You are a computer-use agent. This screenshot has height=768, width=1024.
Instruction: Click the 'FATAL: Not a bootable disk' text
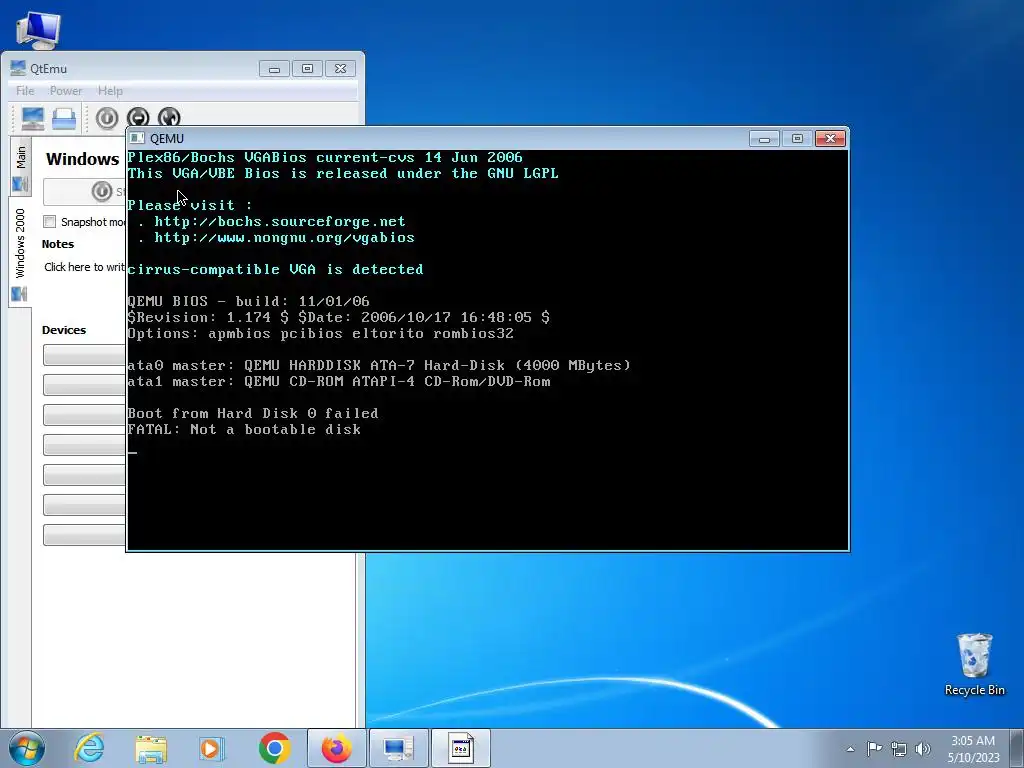pyautogui.click(x=244, y=430)
